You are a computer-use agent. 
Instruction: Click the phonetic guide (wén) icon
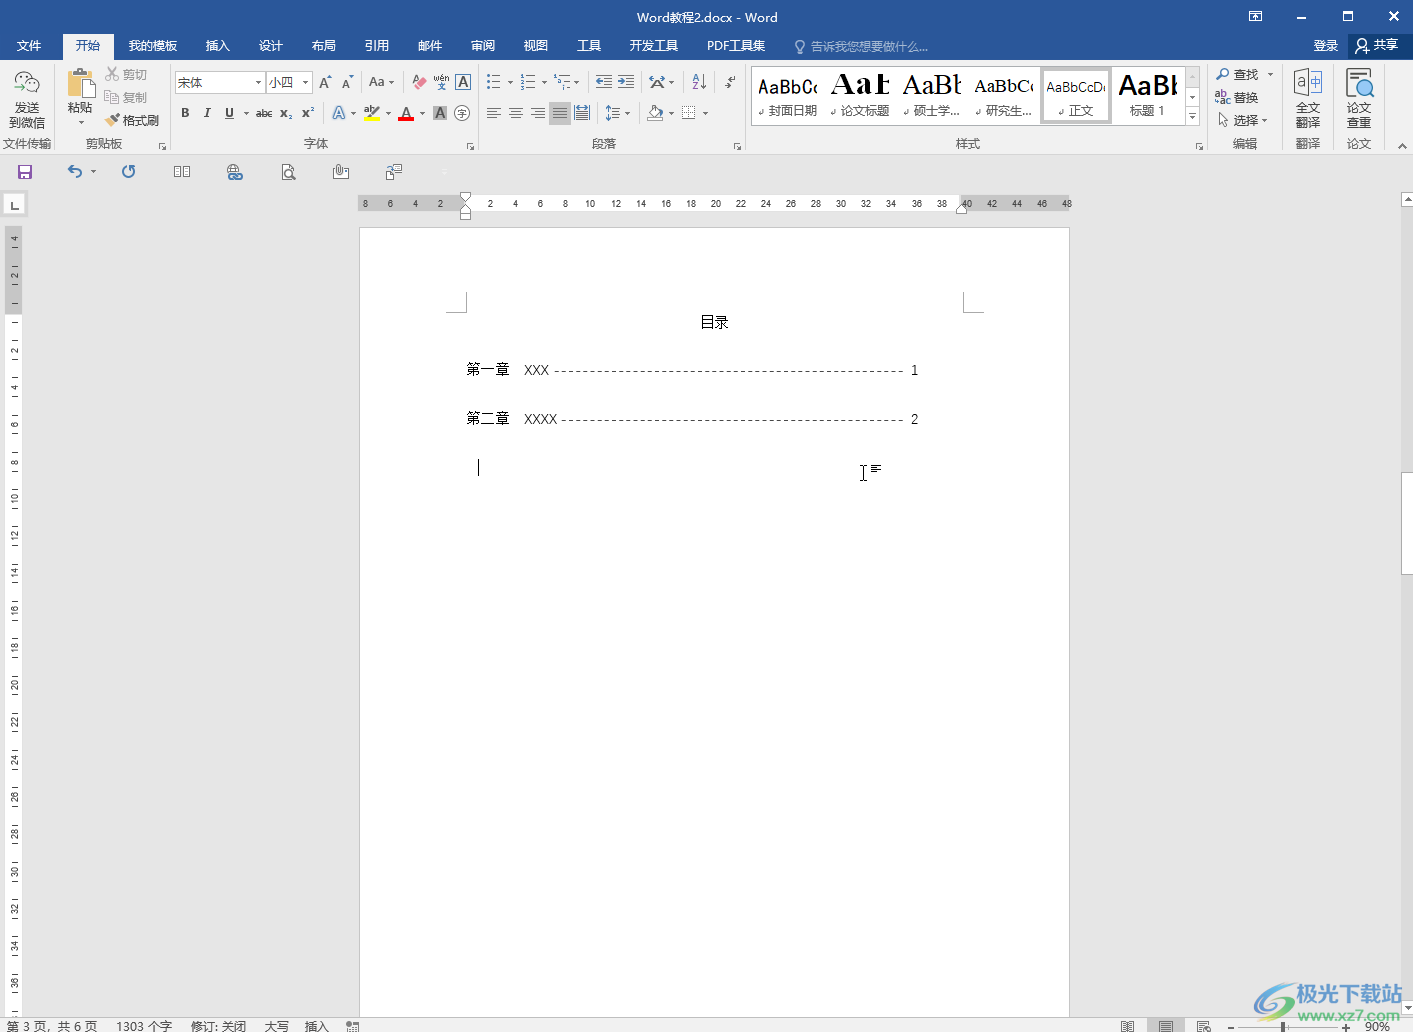441,82
